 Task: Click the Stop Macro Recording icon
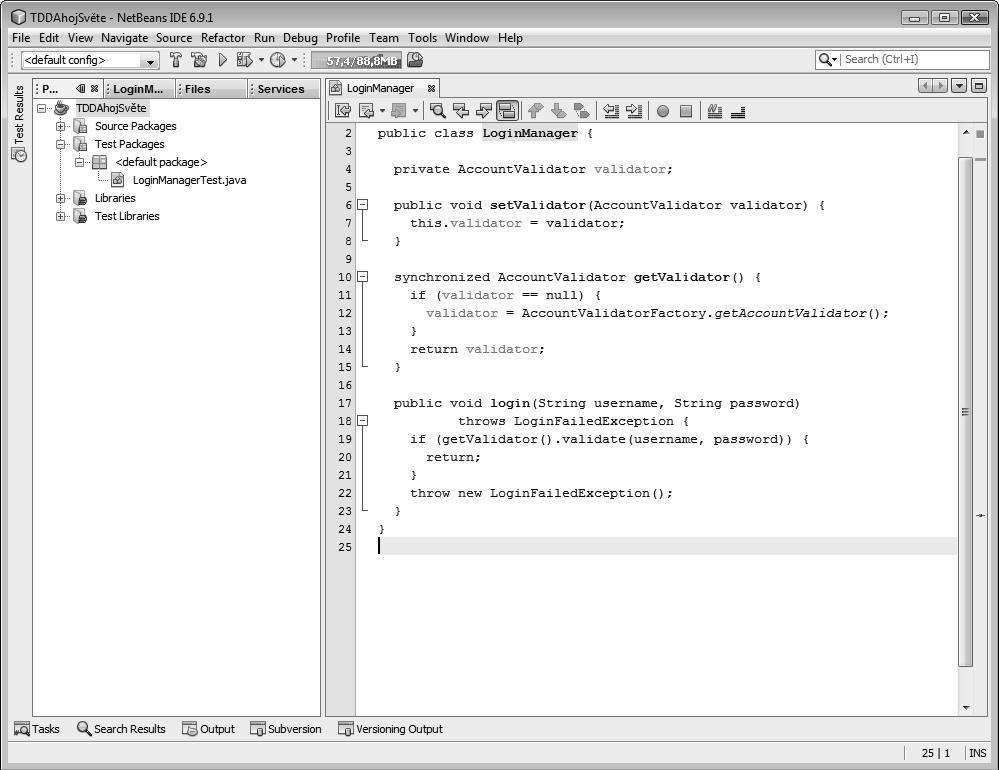pyautogui.click(x=686, y=111)
